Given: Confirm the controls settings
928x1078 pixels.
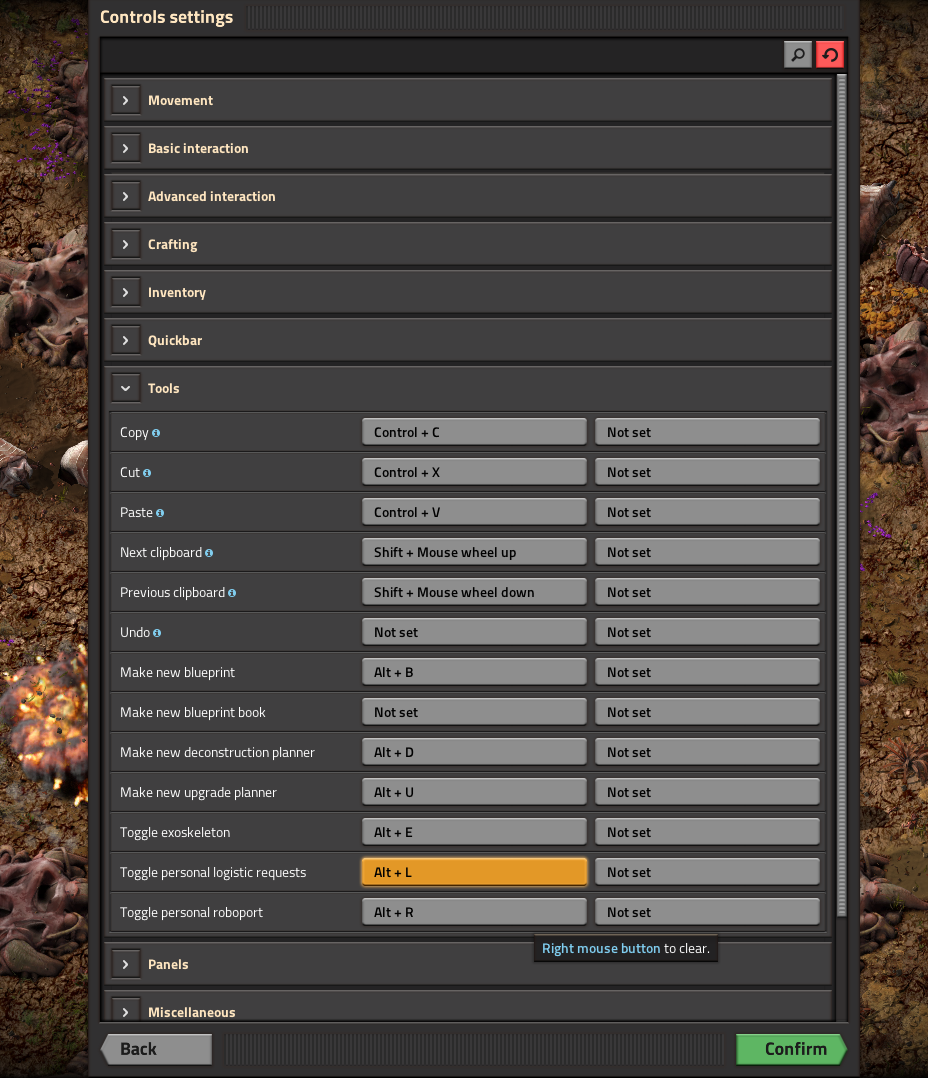Looking at the screenshot, I should coord(794,1049).
